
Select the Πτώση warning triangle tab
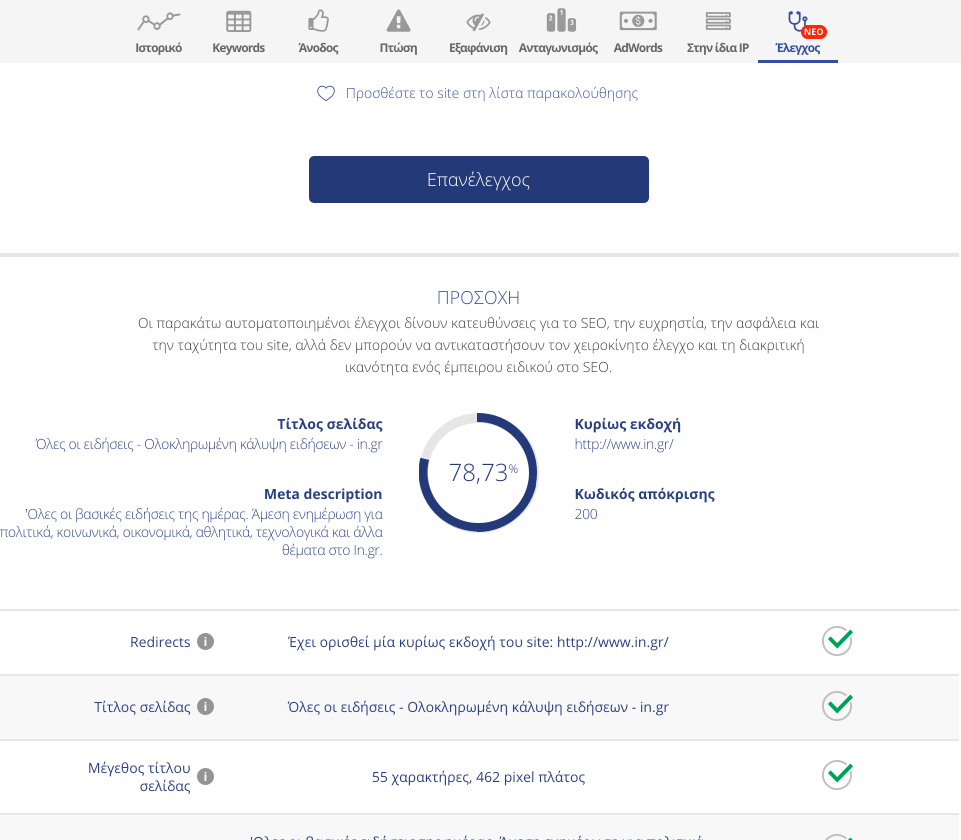click(x=398, y=31)
